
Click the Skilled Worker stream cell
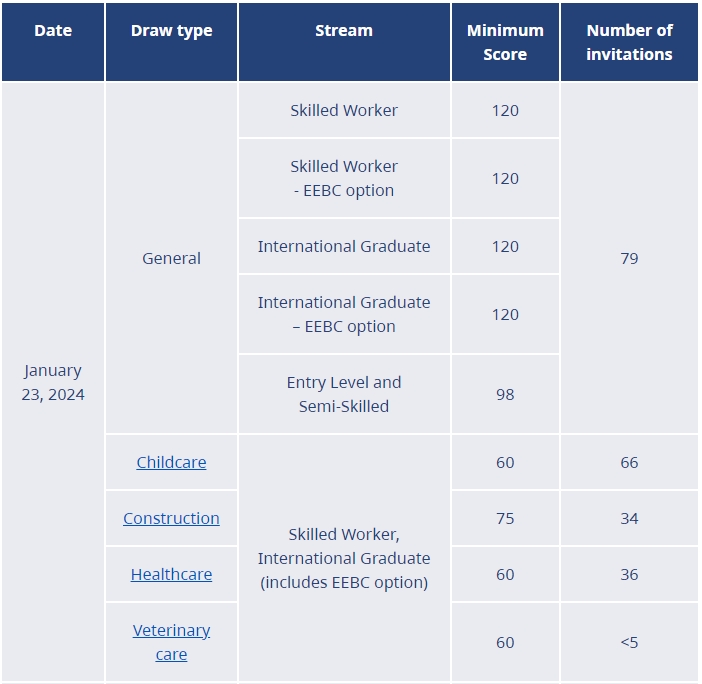[344, 110]
